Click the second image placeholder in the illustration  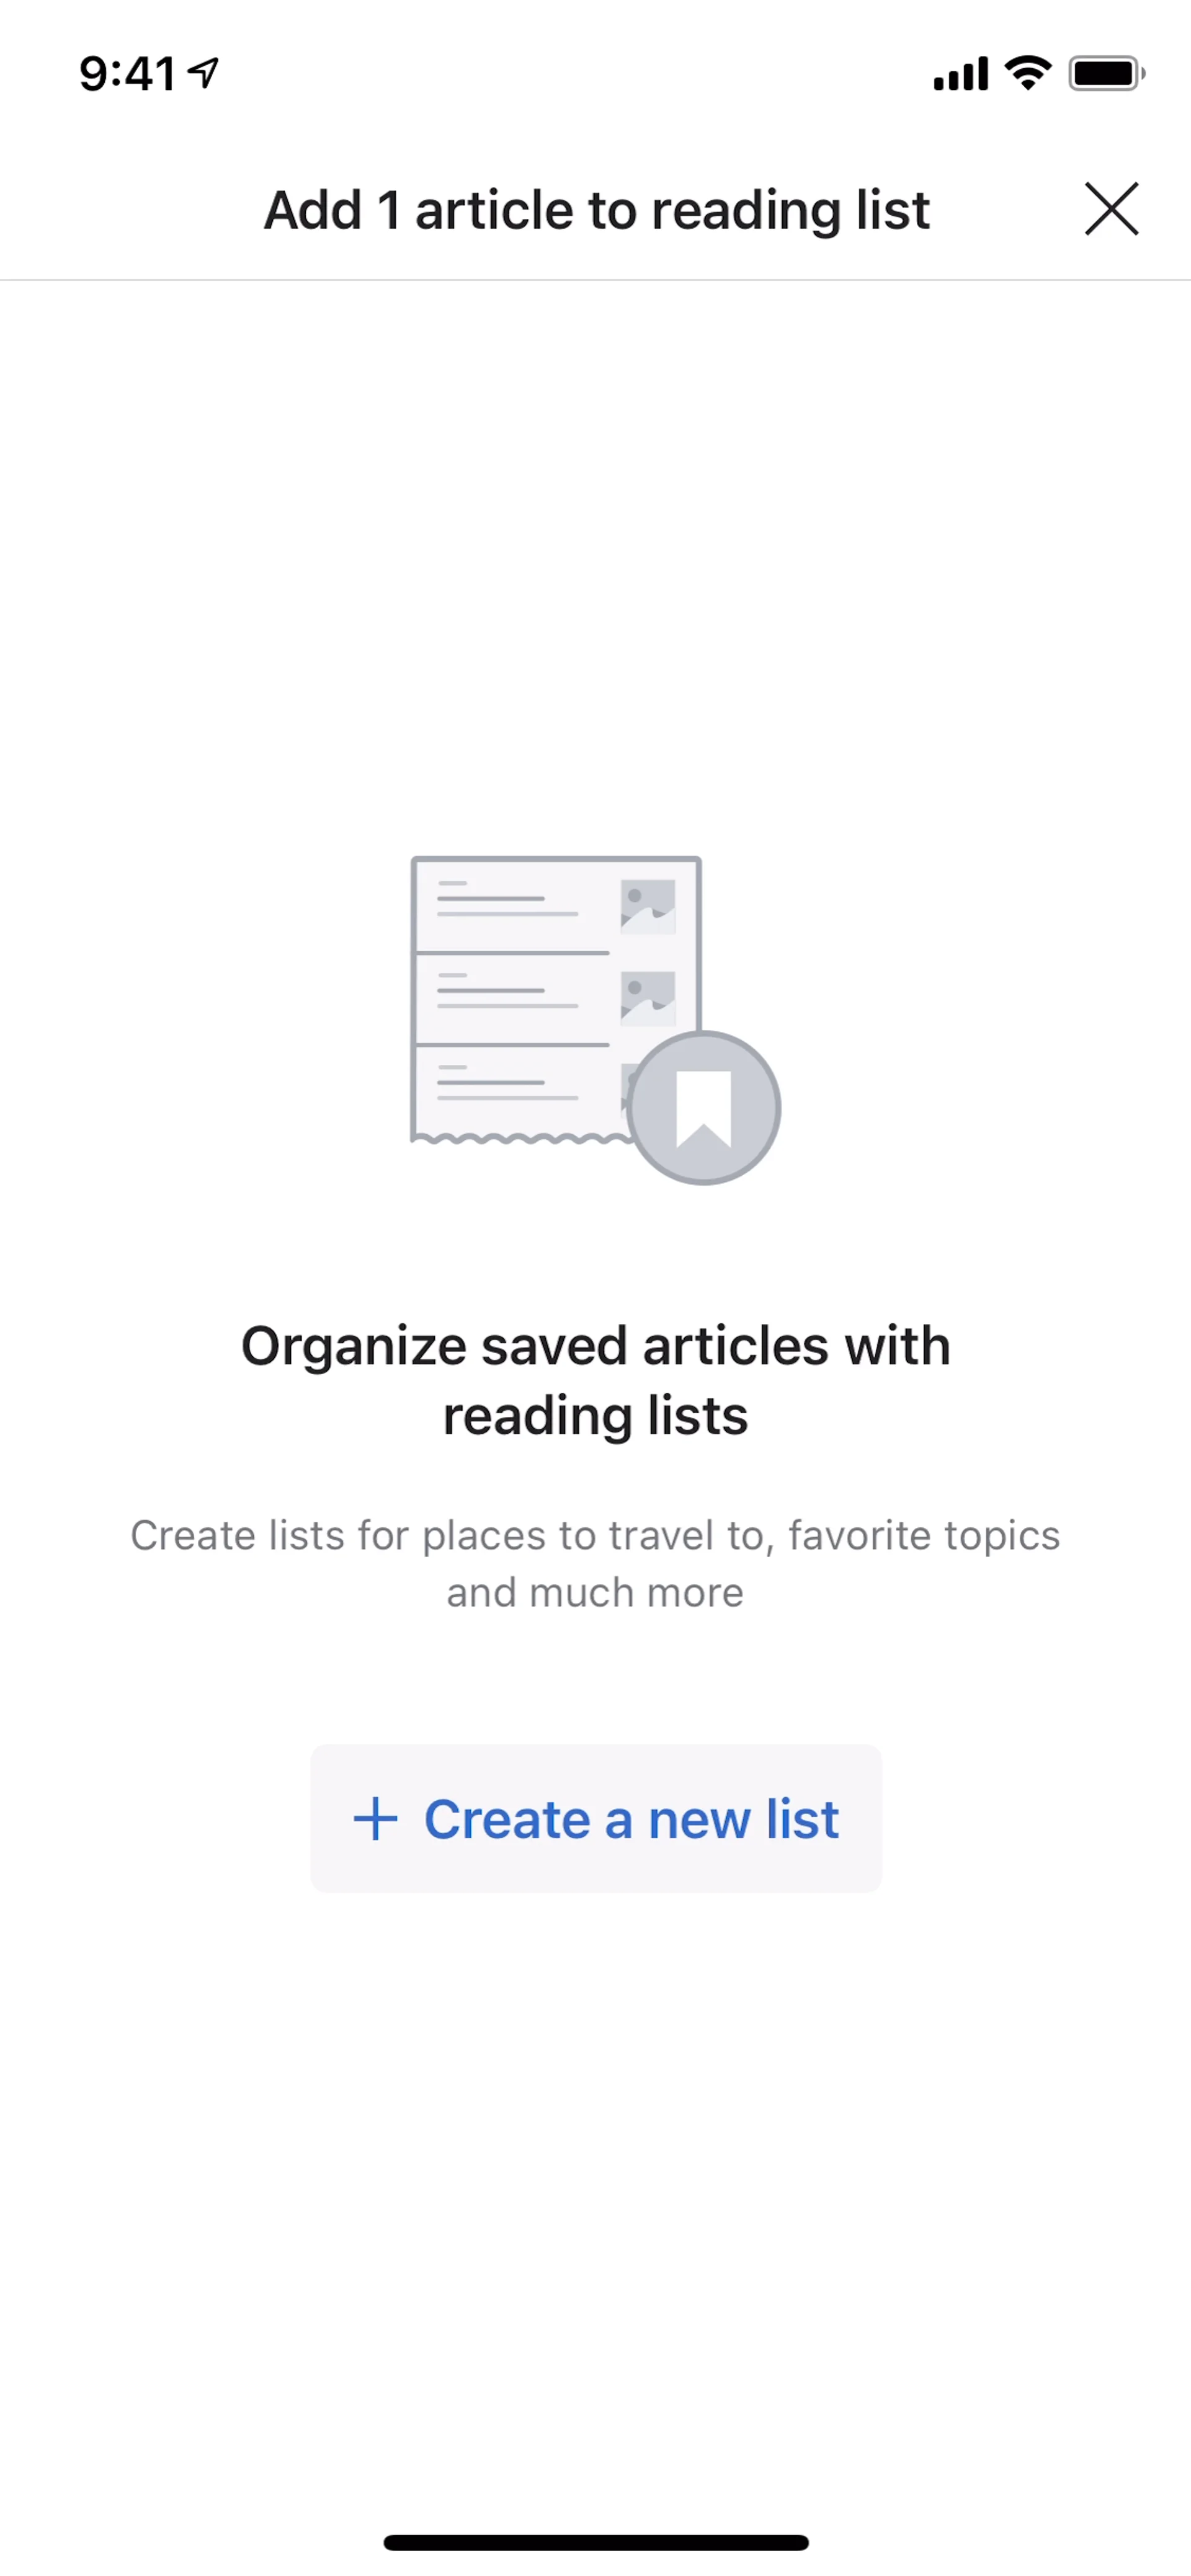click(647, 998)
